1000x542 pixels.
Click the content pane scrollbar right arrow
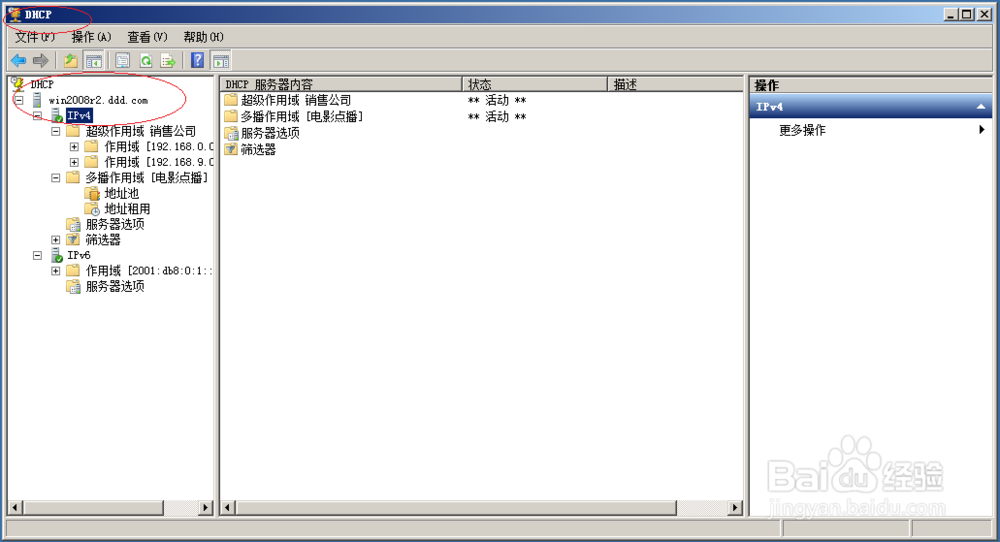tap(735, 508)
